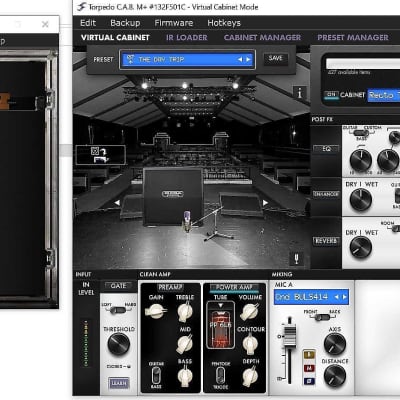Open the Recto cabinet selector
The image size is (400, 400).
click(384, 95)
